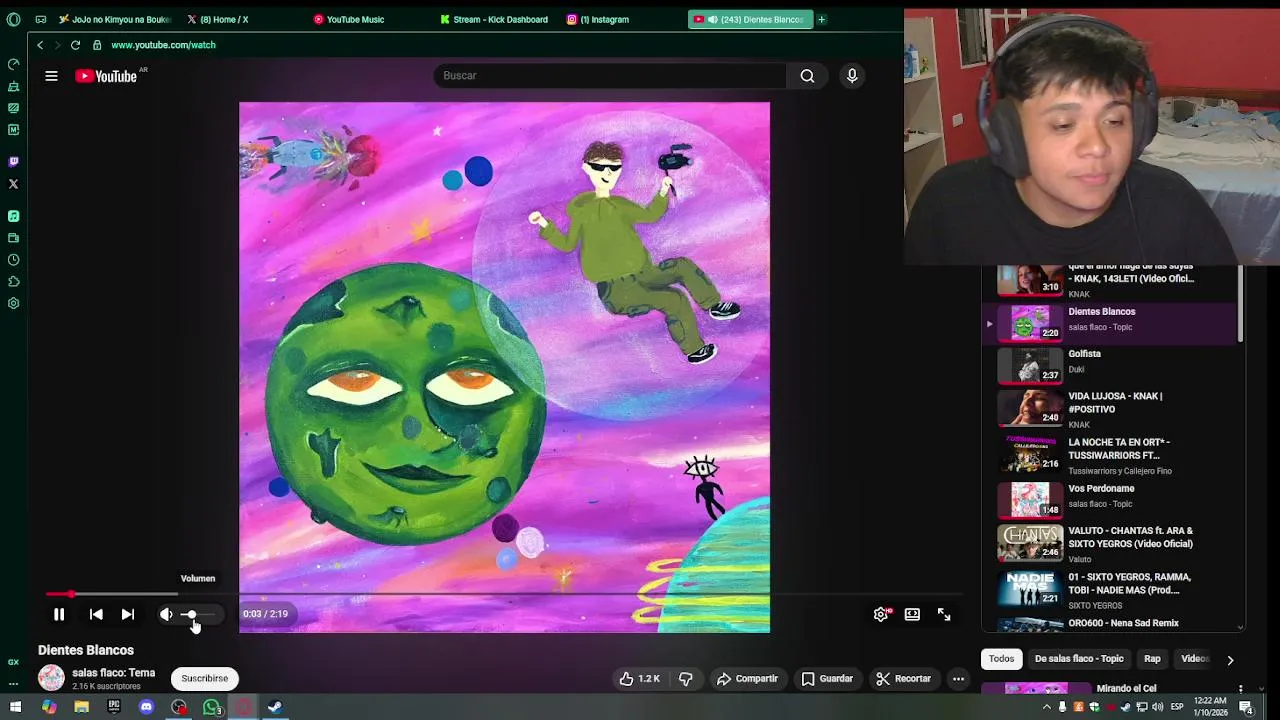Screen dimensions: 1280x720
Task: Open the music Player in sidebar
Action: point(13,216)
